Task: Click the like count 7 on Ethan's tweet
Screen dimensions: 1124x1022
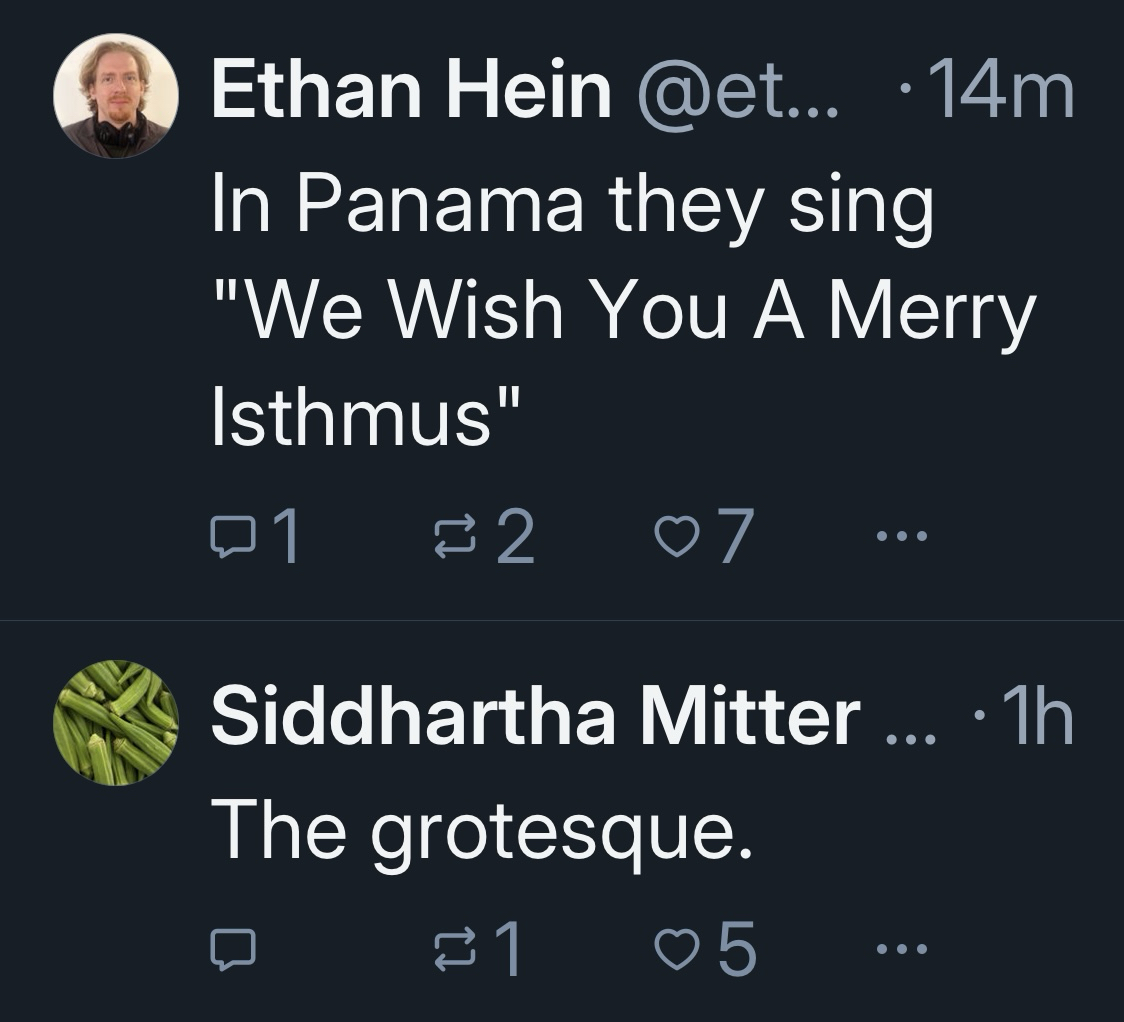Action: point(733,537)
